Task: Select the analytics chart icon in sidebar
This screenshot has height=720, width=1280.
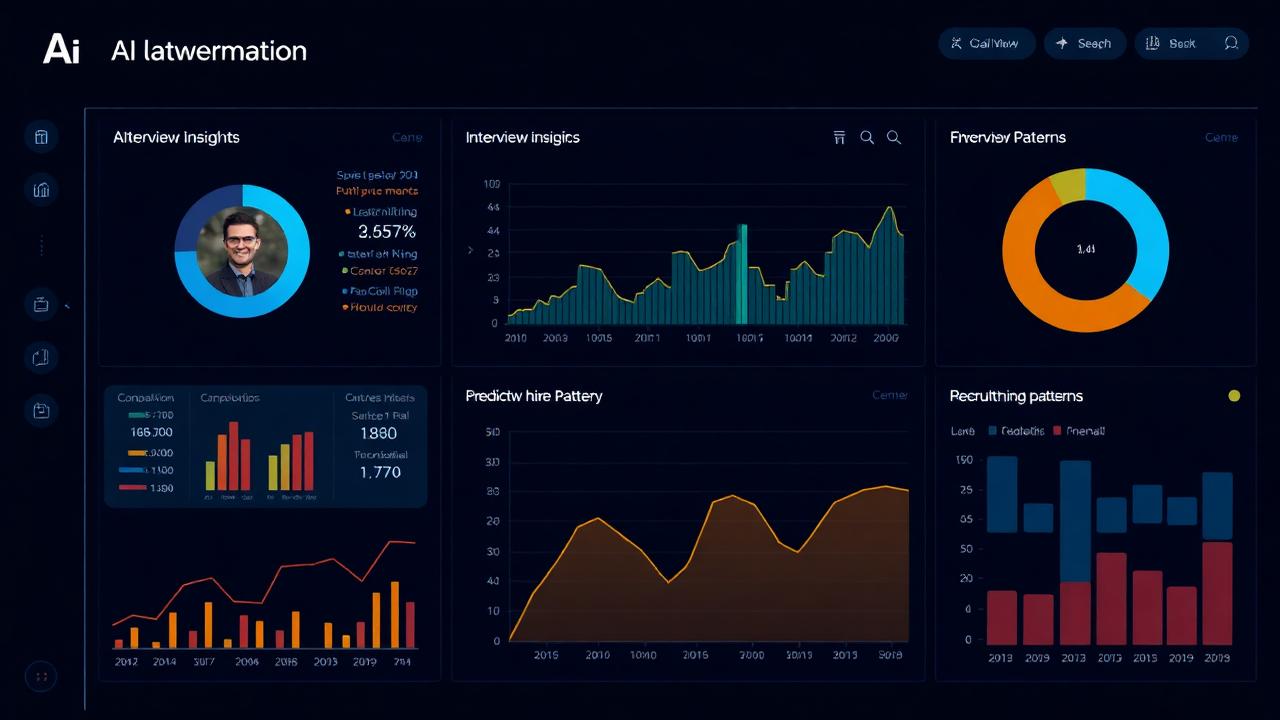Action: pyautogui.click(x=41, y=190)
